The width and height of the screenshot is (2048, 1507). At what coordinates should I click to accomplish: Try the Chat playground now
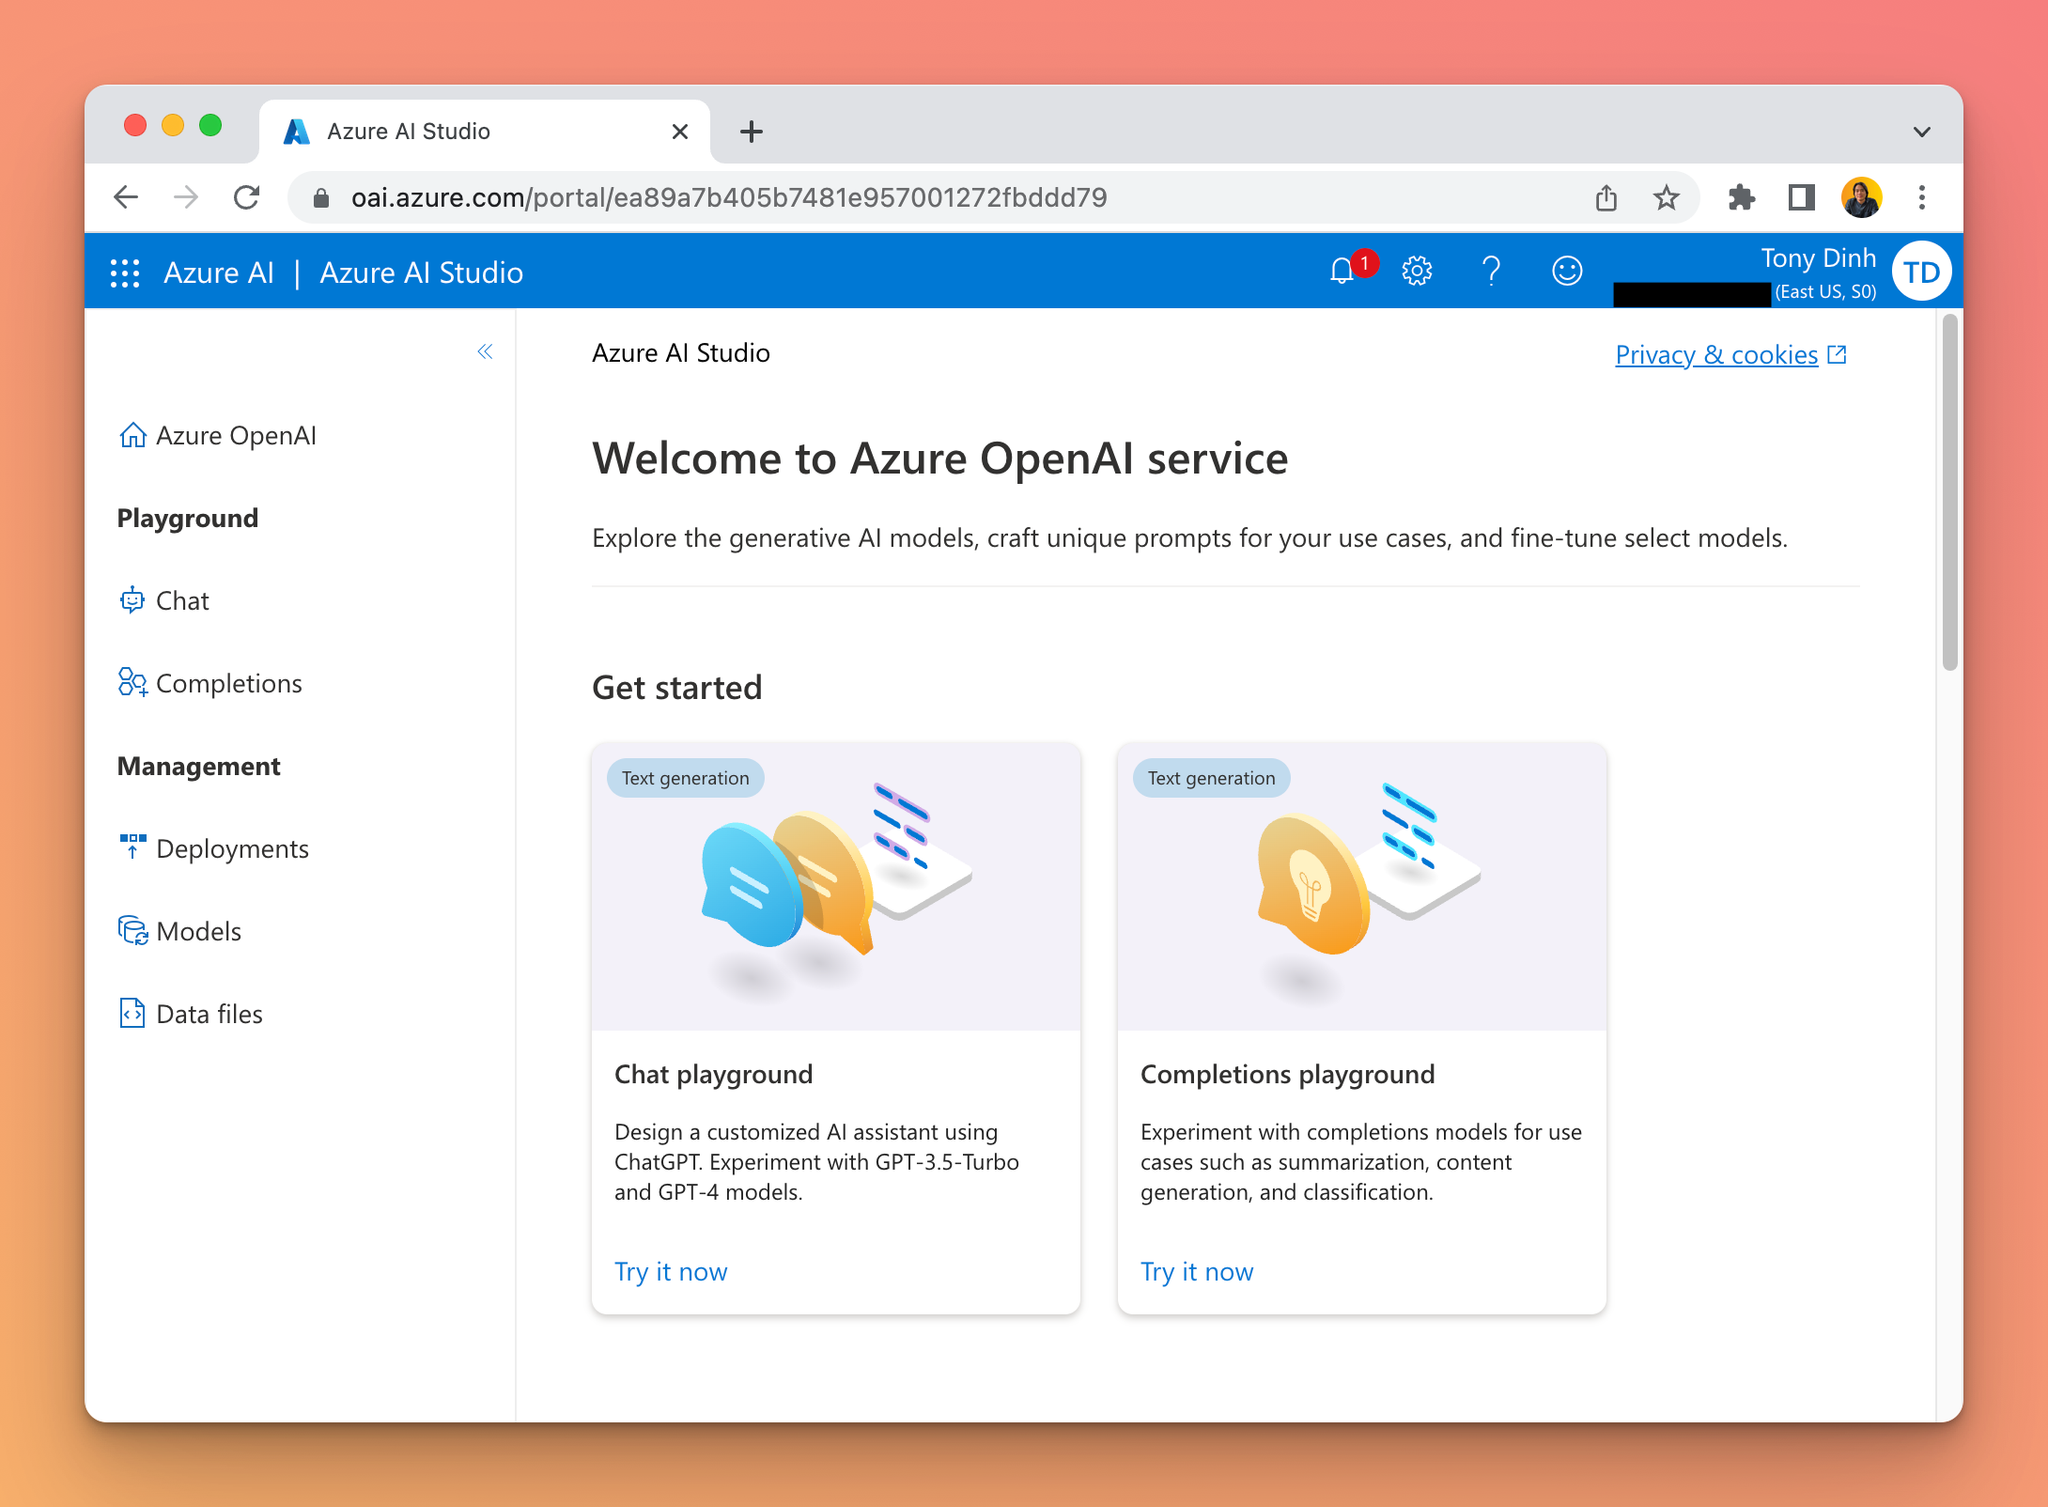point(669,1271)
